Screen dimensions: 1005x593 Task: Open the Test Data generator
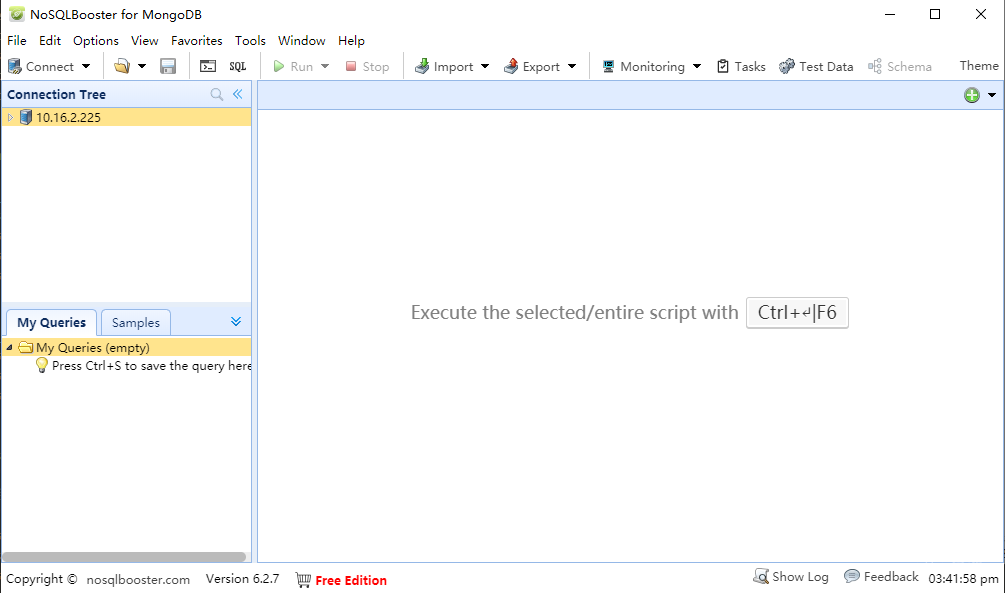[x=816, y=67]
